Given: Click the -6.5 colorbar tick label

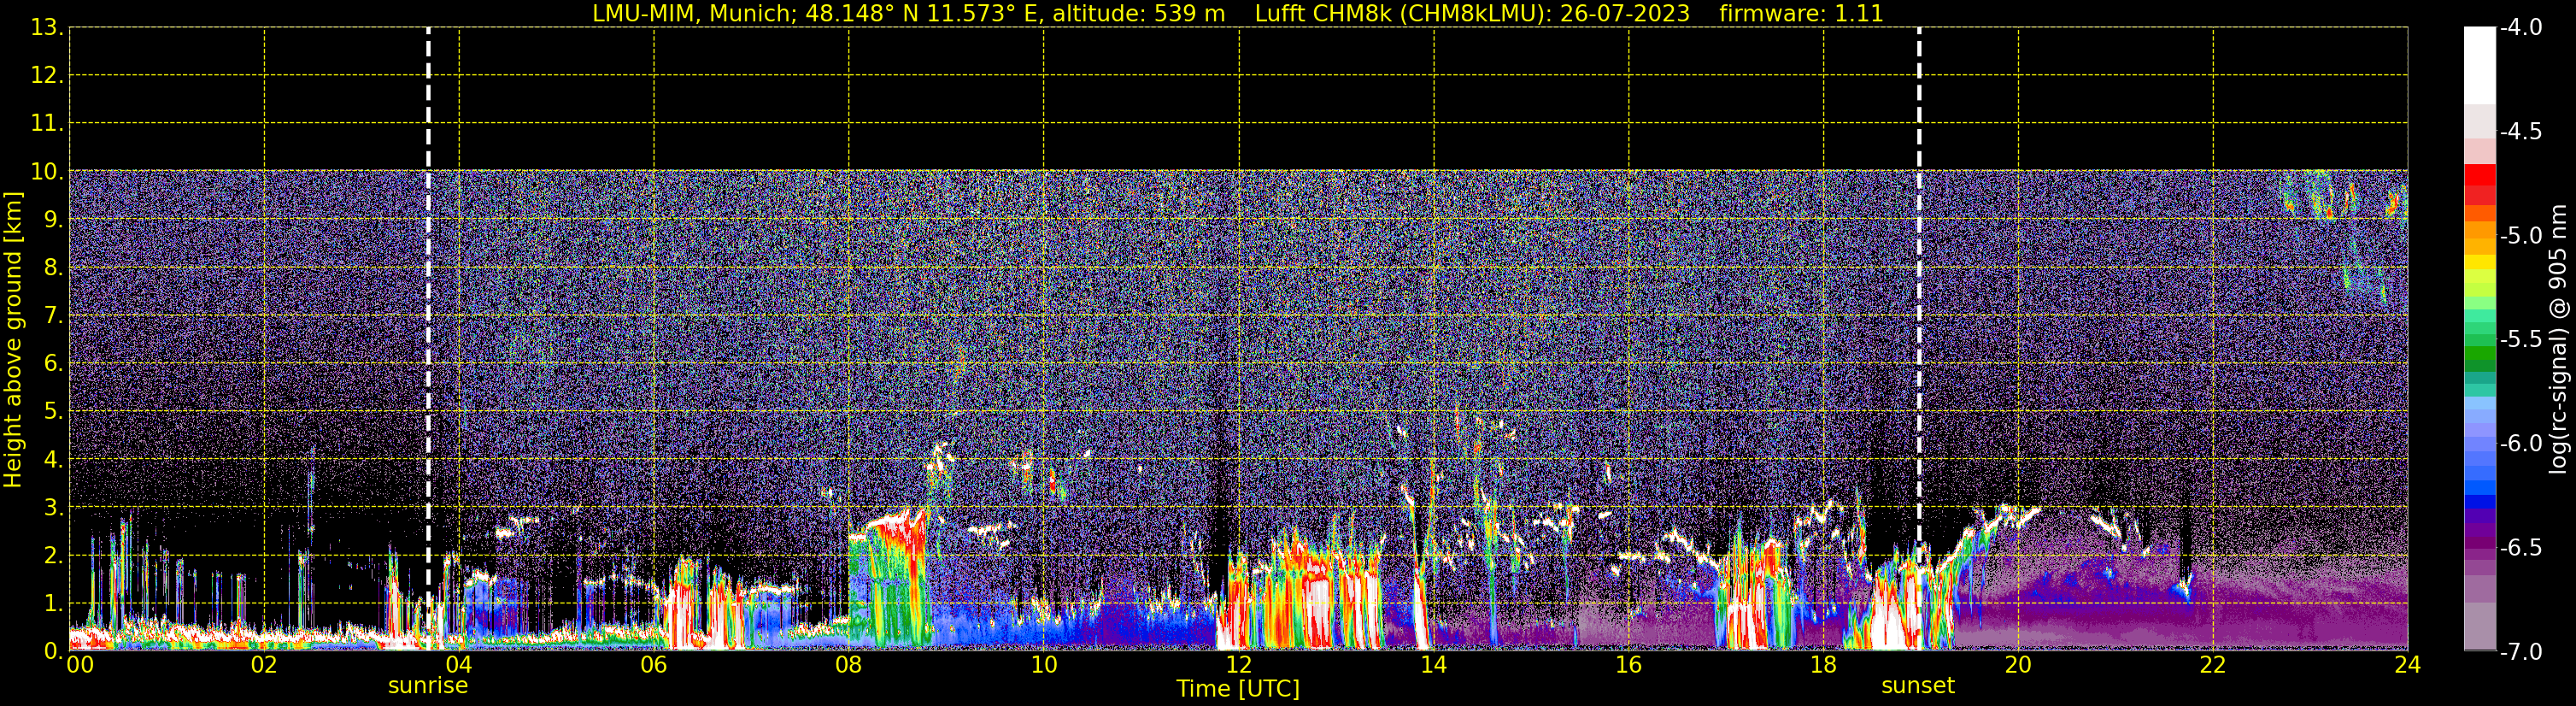Looking at the screenshot, I should [x=2520, y=547].
